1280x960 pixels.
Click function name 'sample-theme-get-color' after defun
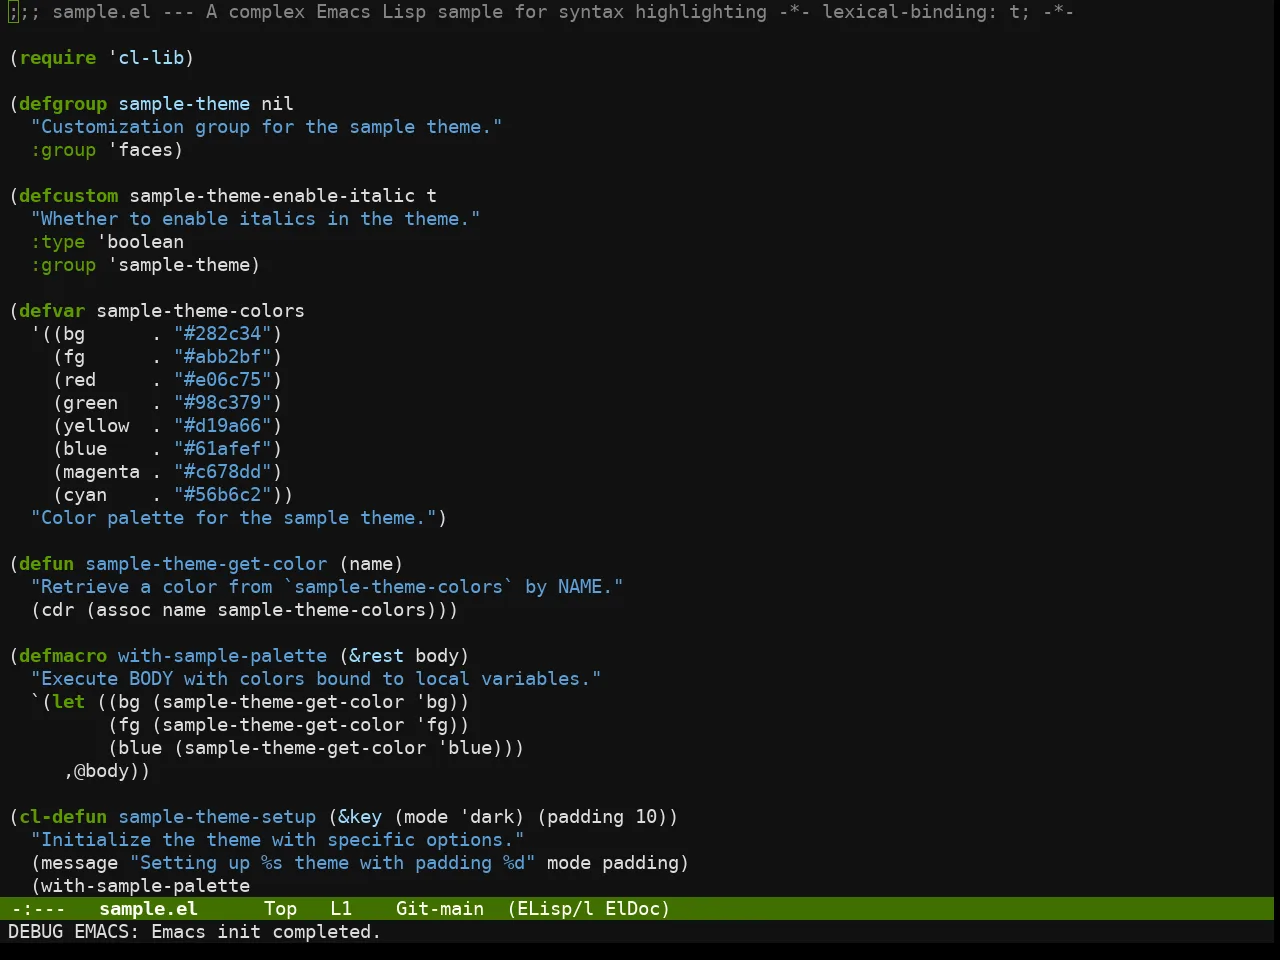pos(206,564)
